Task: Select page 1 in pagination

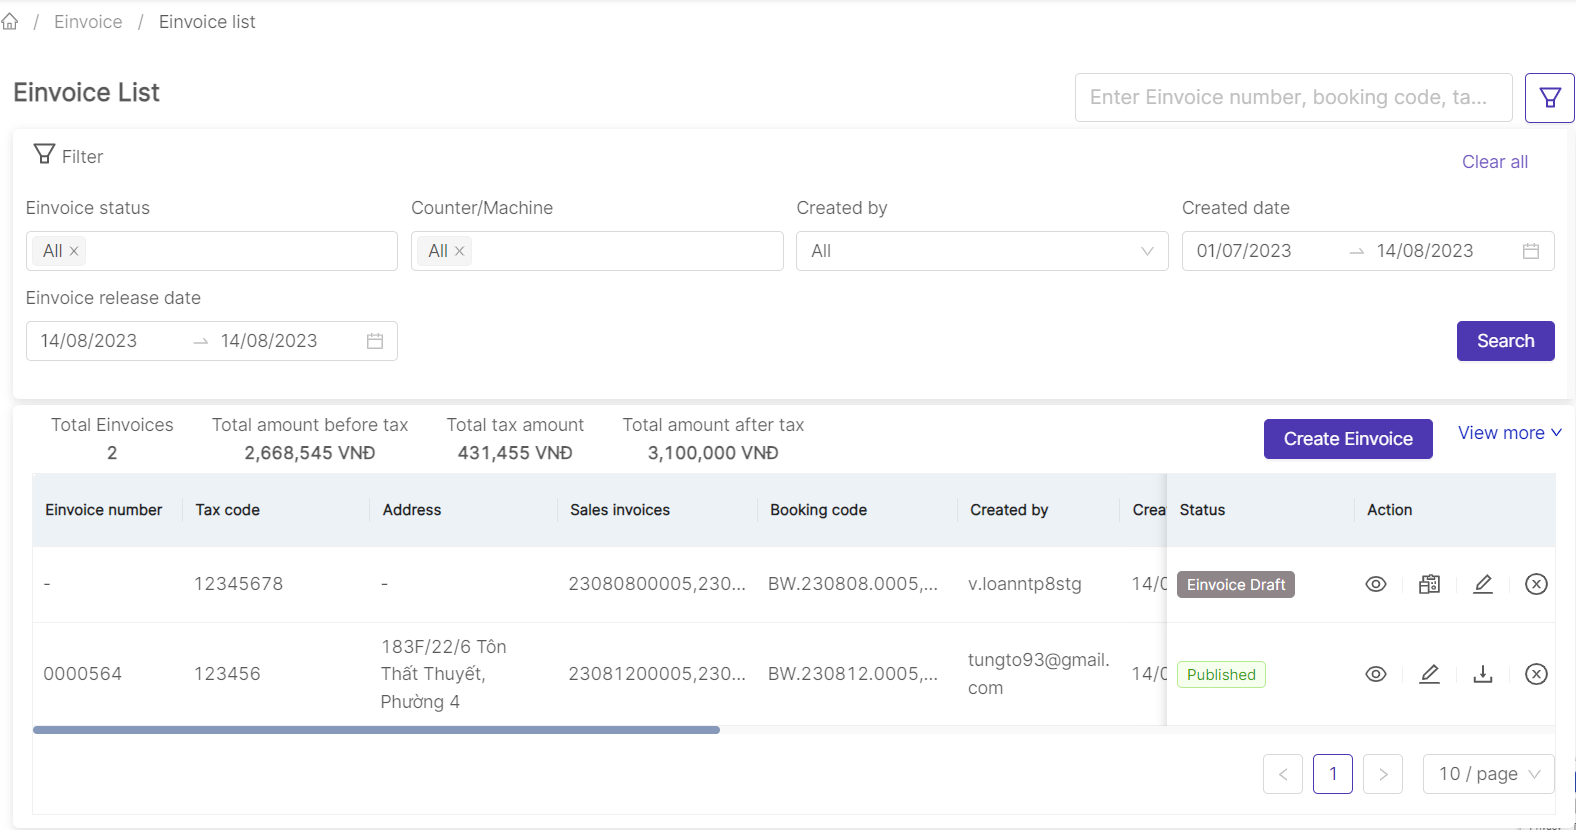Action: pyautogui.click(x=1332, y=774)
